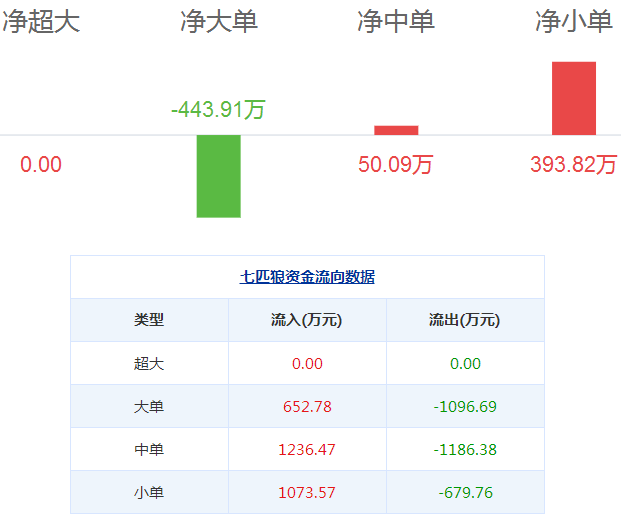Click the 1073.57 inflow cell

[x=307, y=493]
